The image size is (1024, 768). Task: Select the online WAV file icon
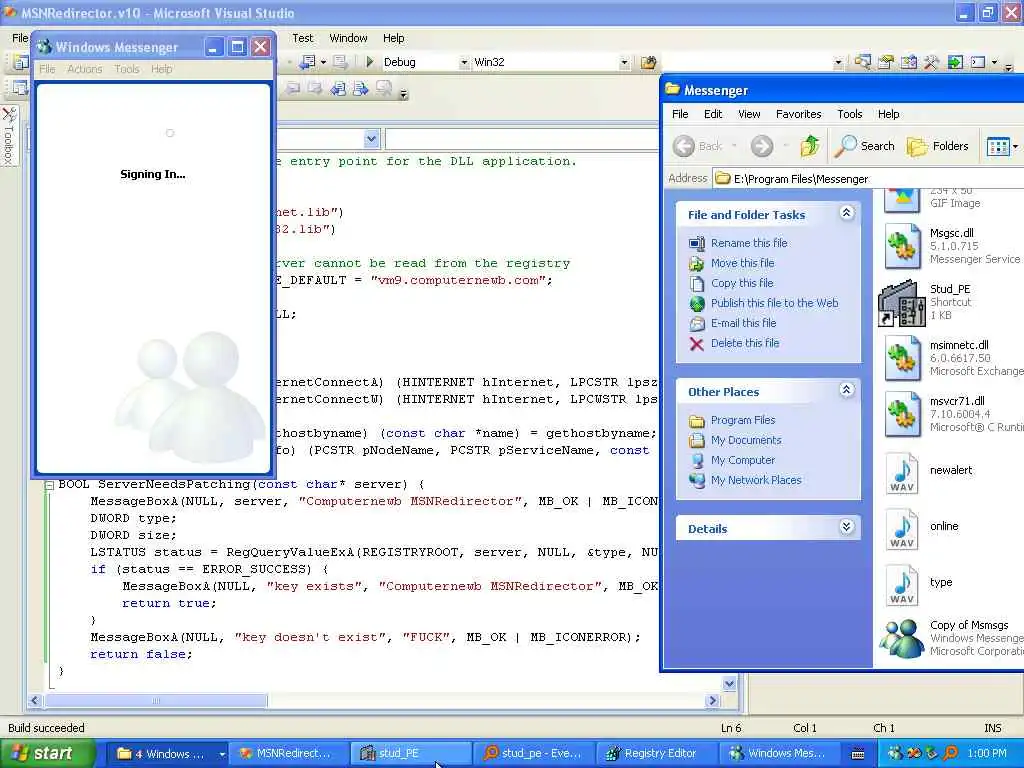point(902,529)
